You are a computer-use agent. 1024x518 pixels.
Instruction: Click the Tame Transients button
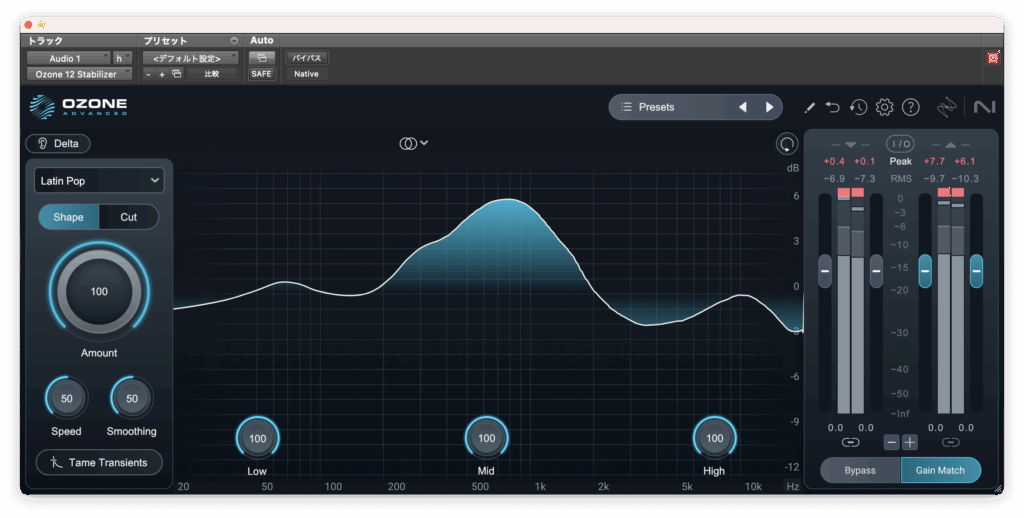click(99, 462)
